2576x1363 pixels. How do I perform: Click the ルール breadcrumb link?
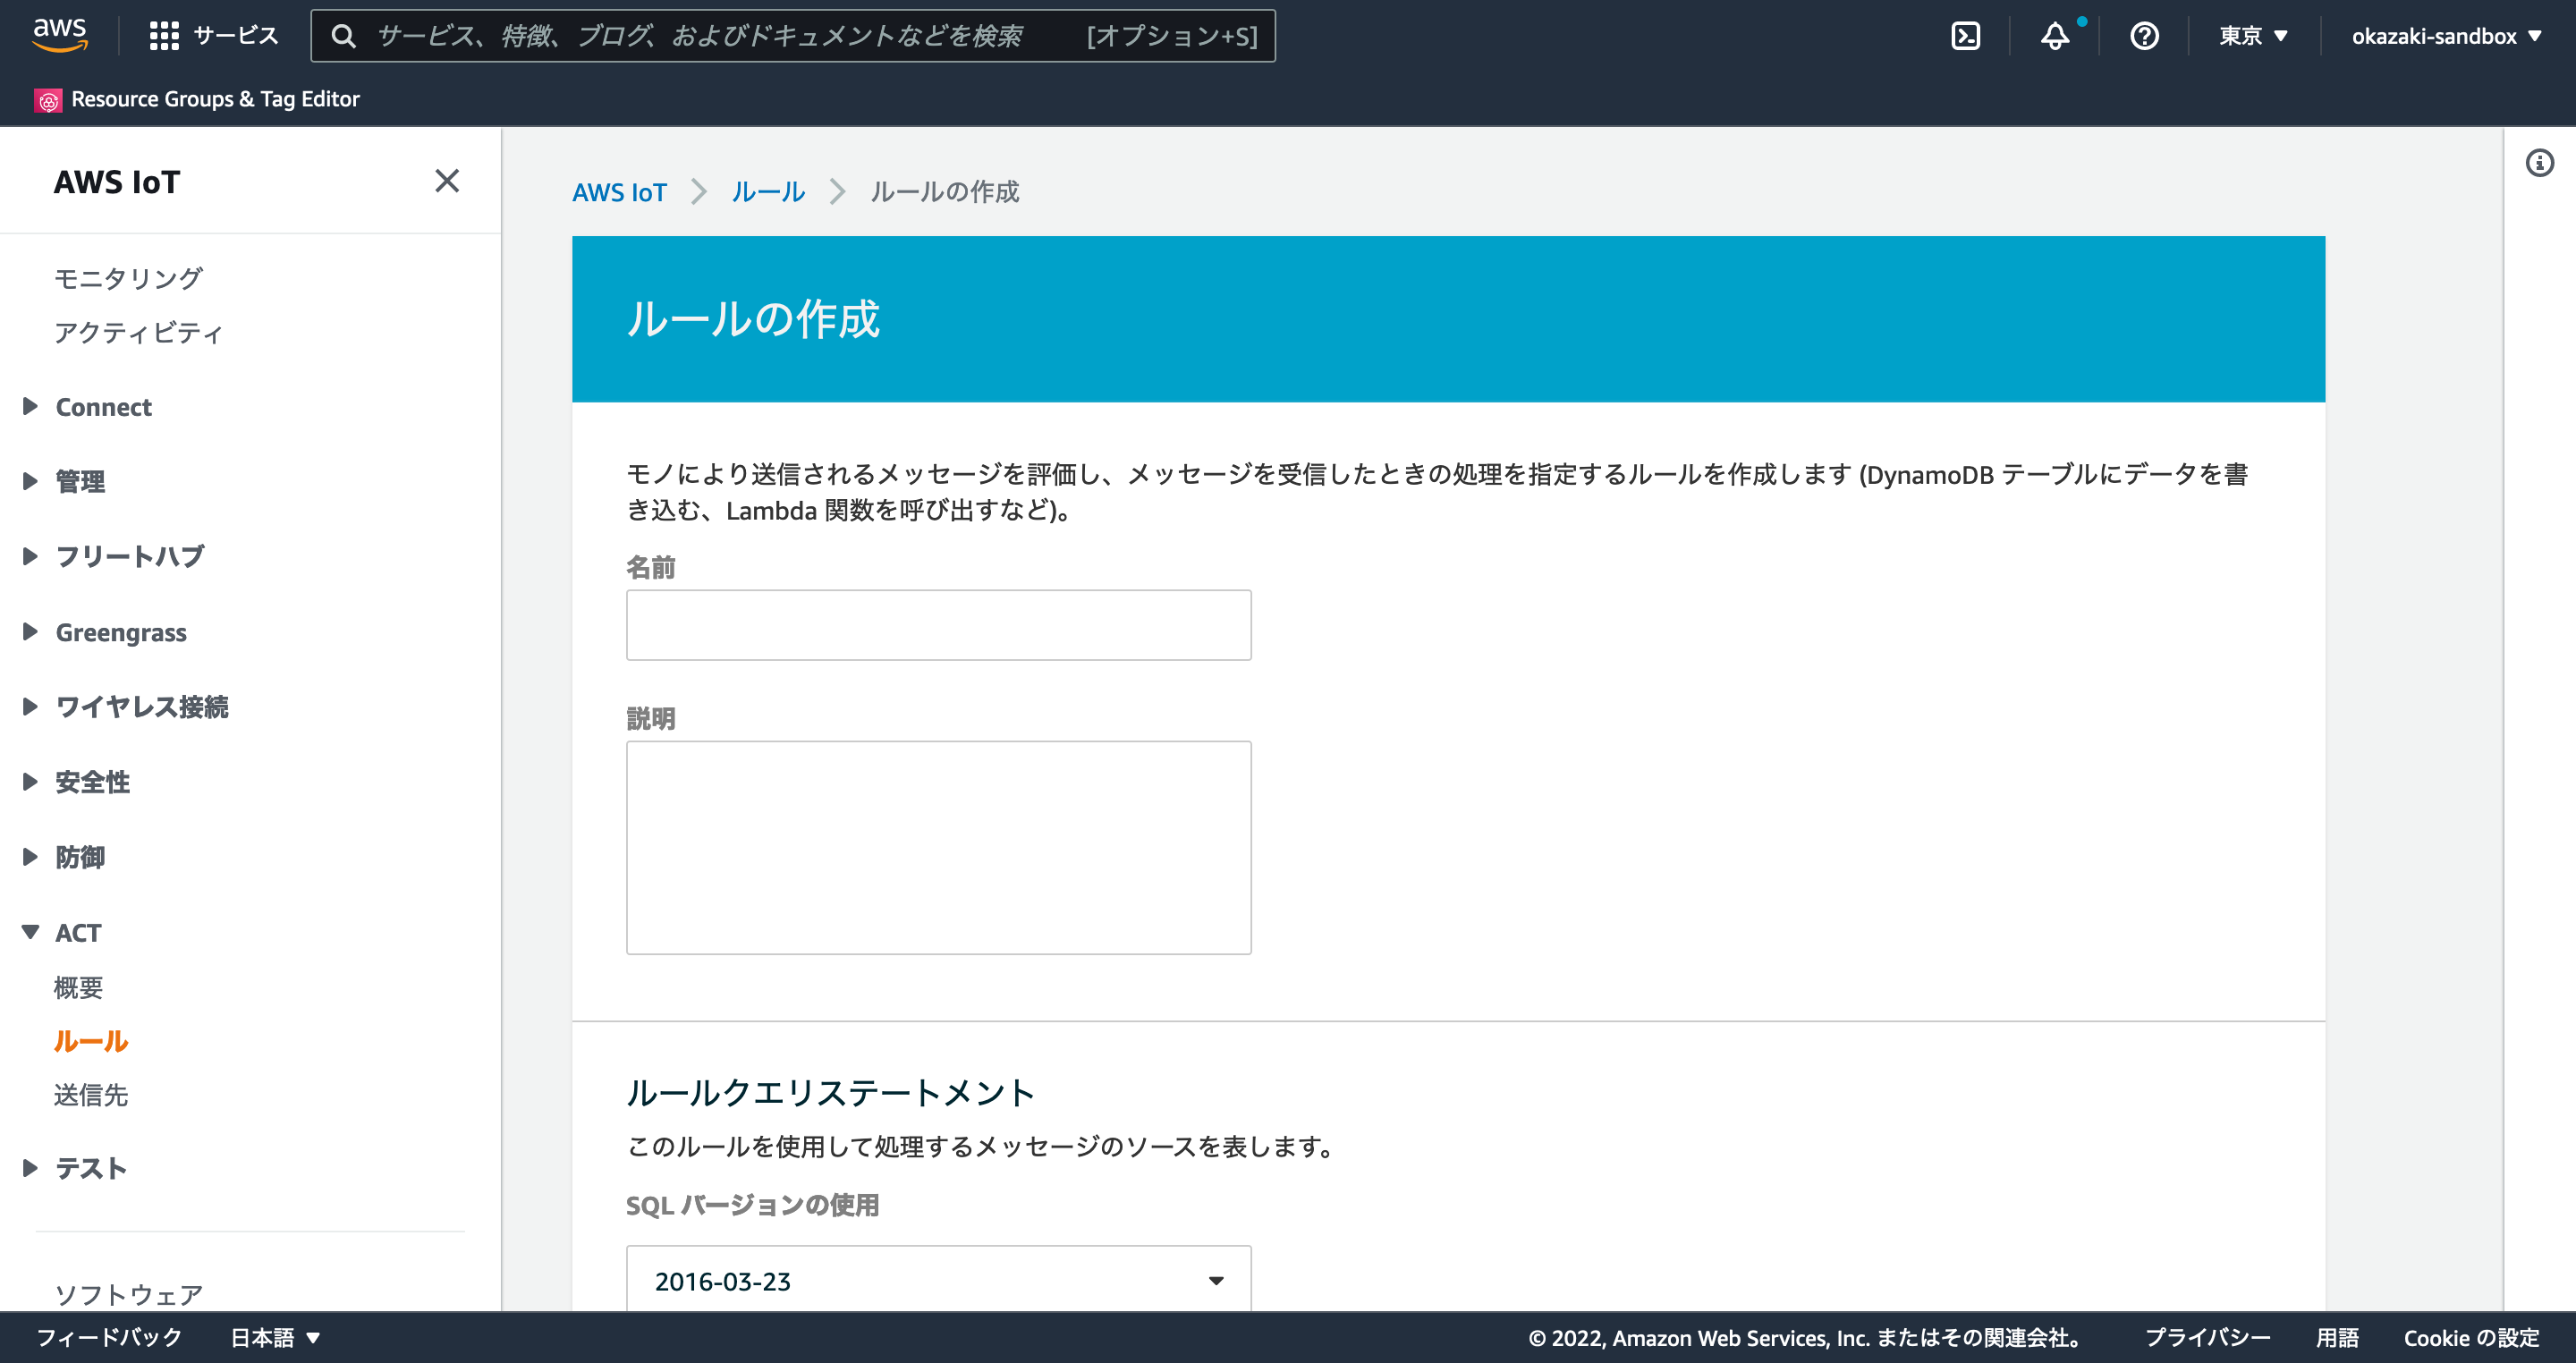click(x=768, y=192)
